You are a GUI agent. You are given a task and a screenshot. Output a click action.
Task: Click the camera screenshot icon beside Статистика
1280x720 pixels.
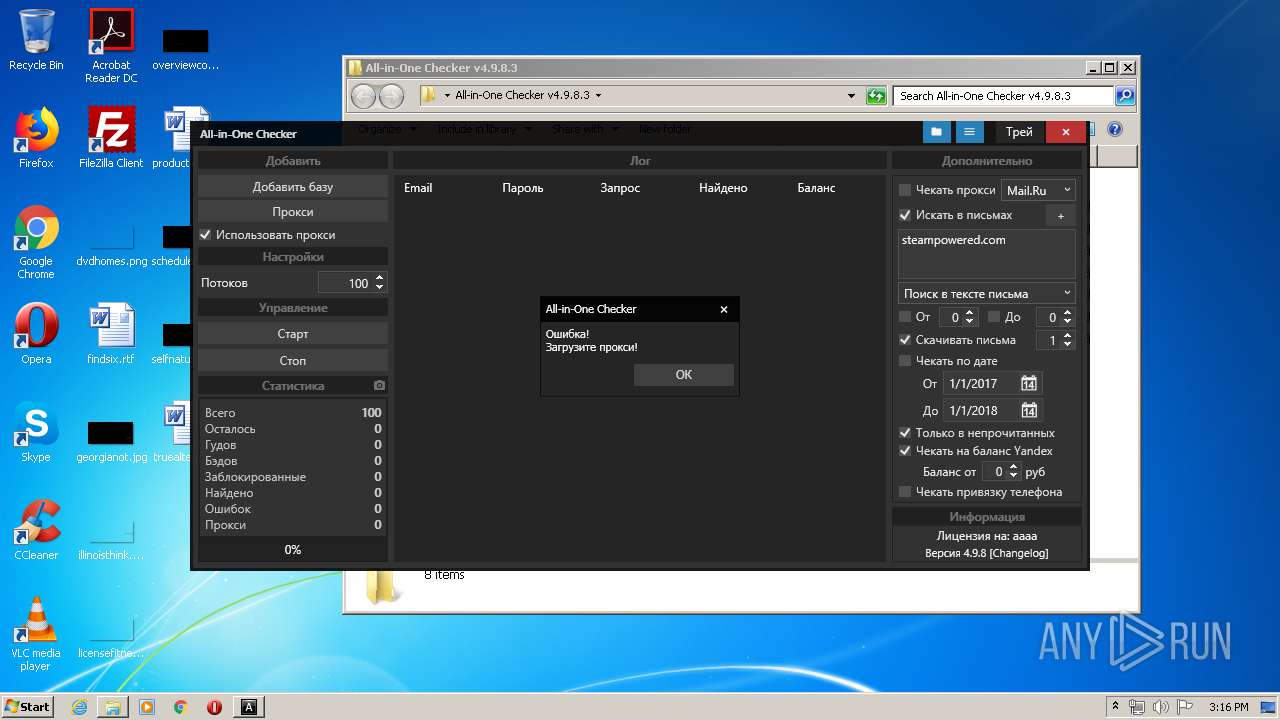[379, 385]
